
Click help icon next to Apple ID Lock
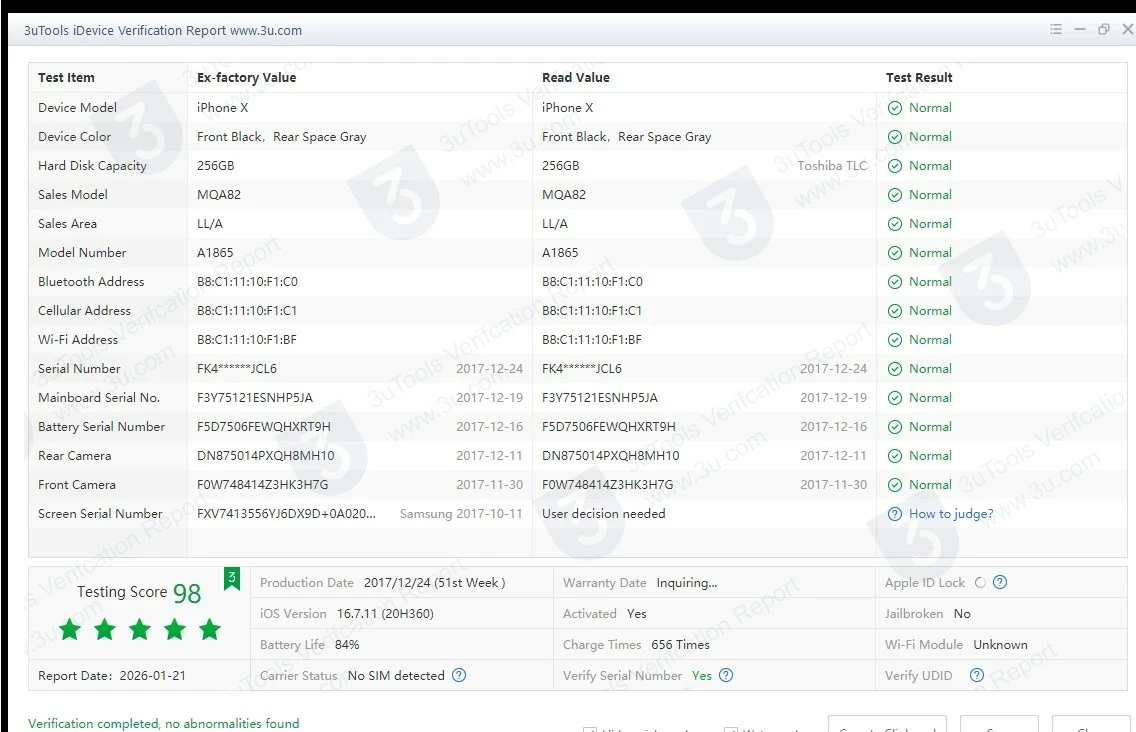[999, 583]
